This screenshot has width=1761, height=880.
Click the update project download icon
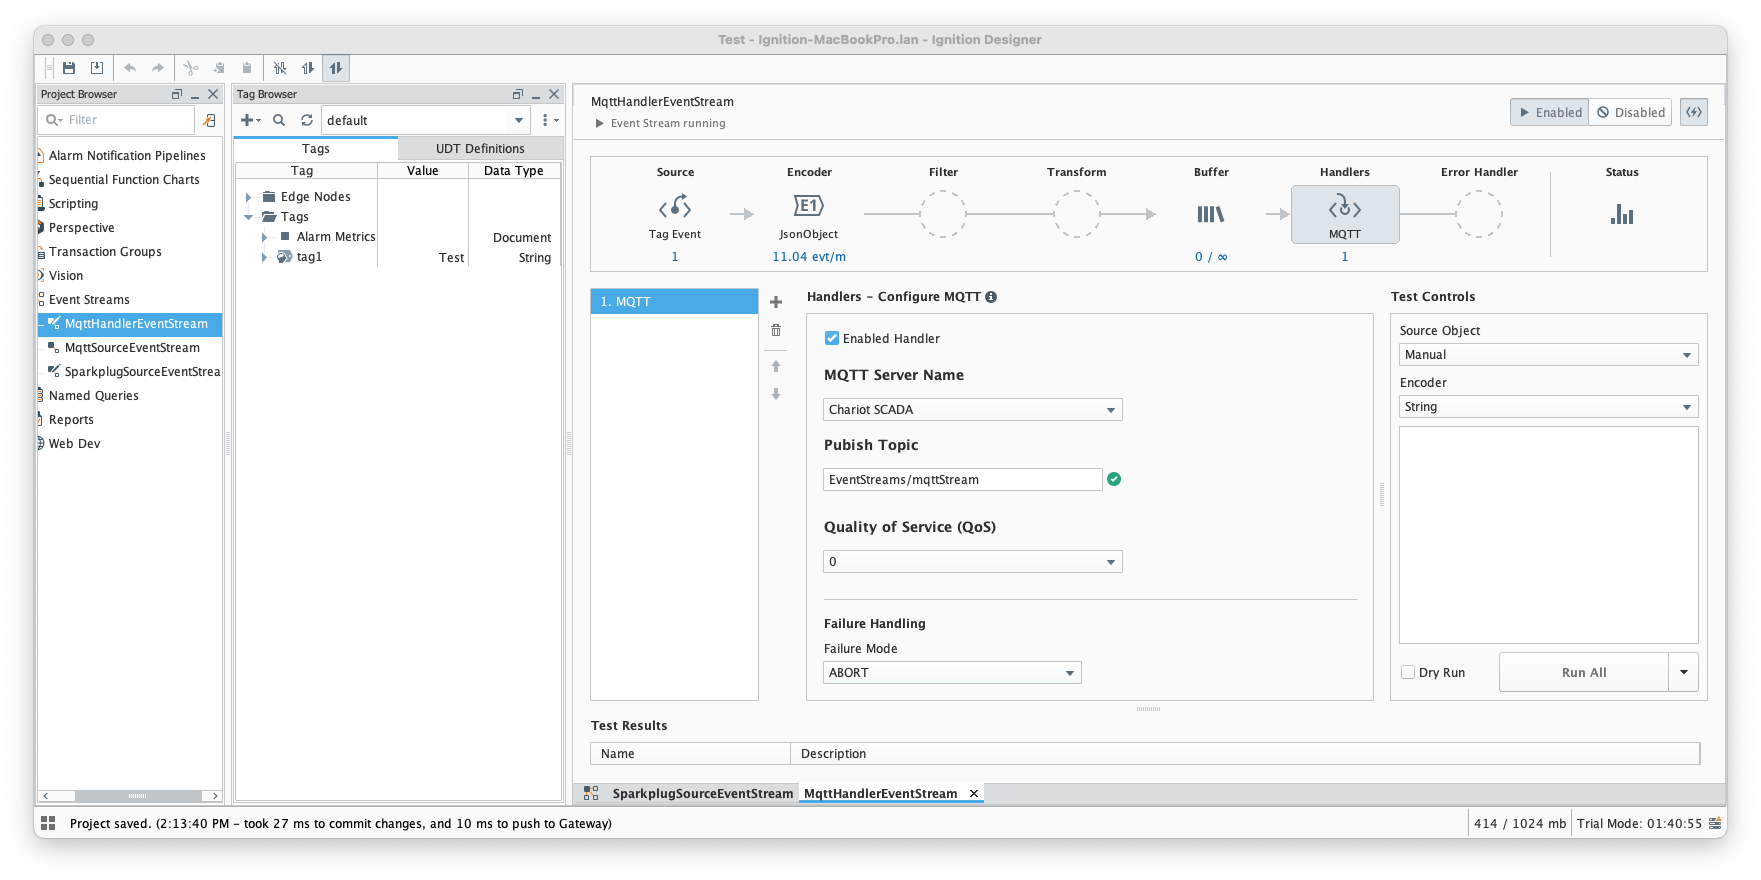tap(97, 68)
